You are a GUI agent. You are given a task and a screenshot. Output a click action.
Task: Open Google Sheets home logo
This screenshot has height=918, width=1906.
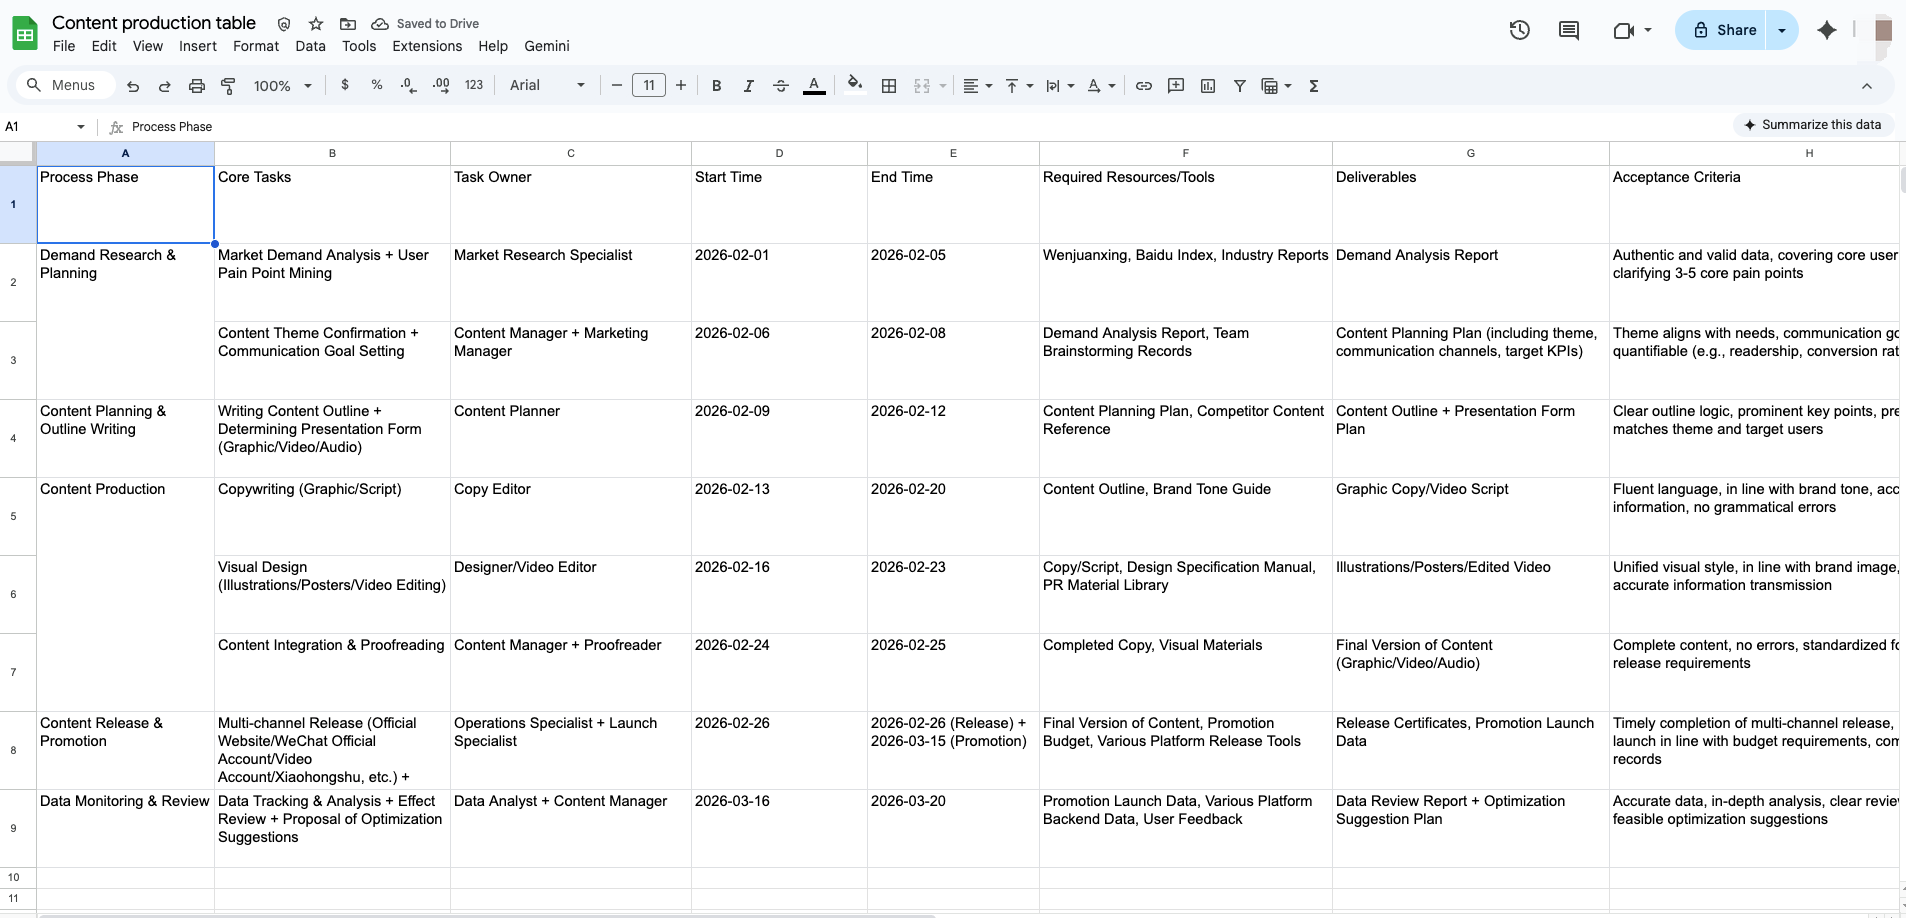pos(25,33)
